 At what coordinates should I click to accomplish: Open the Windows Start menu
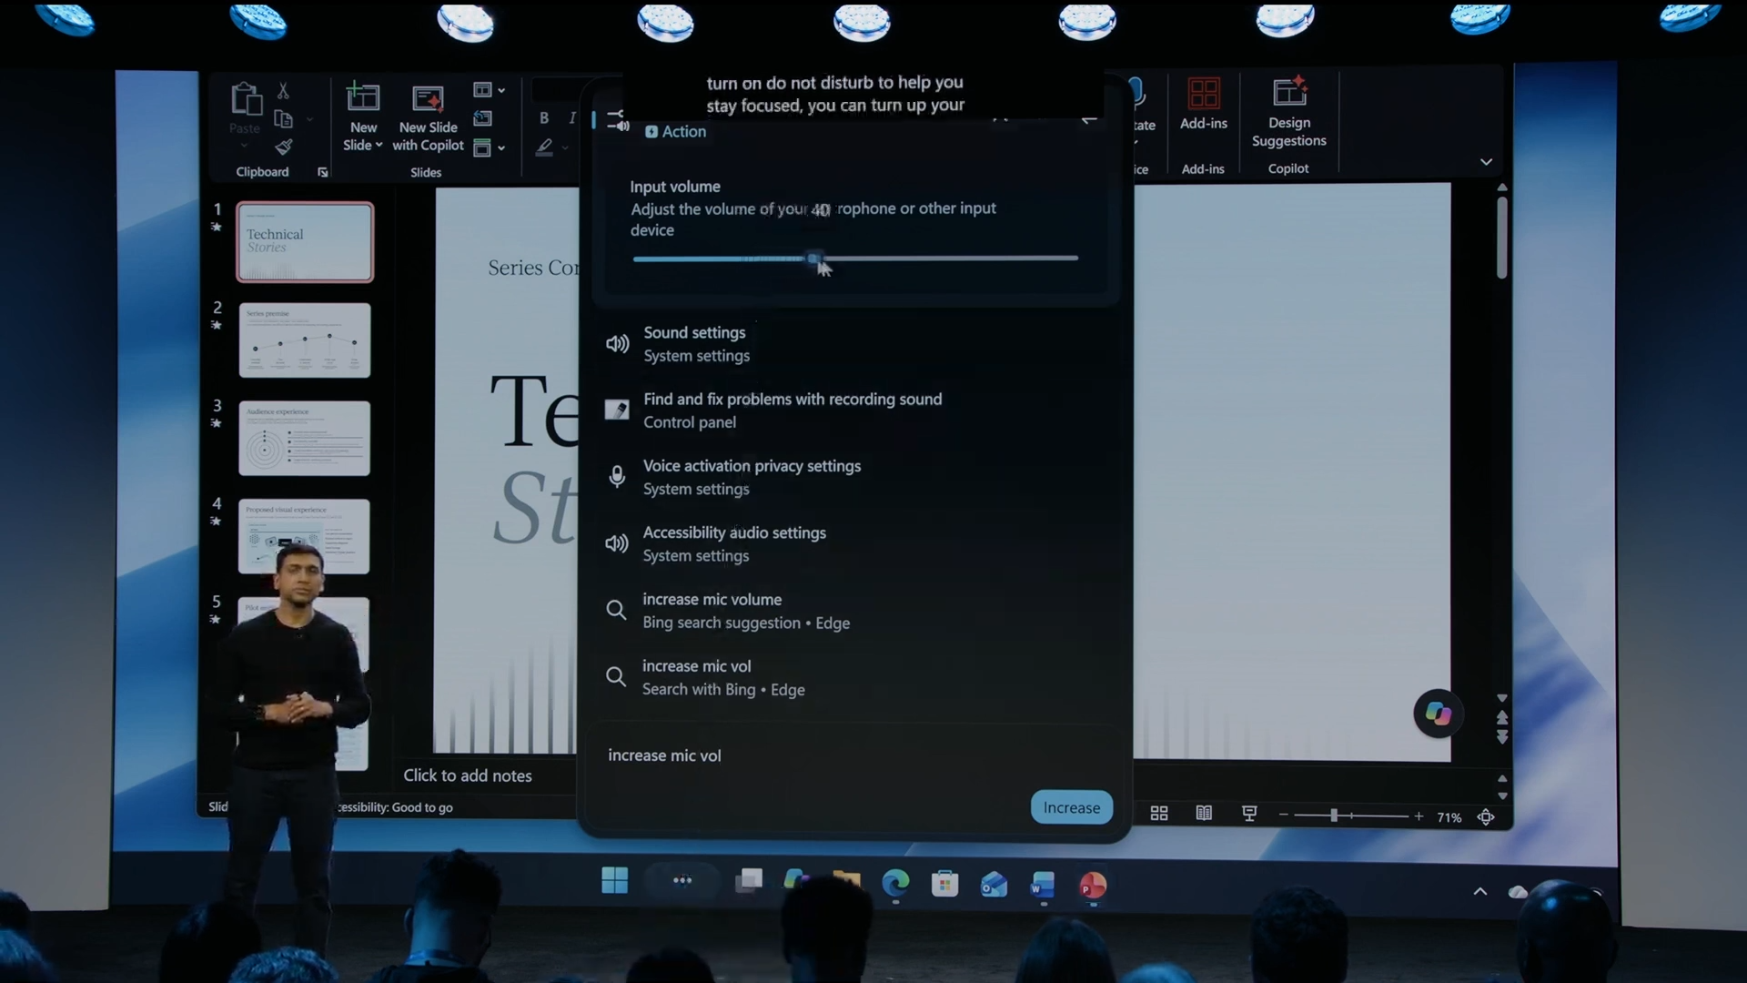(615, 880)
